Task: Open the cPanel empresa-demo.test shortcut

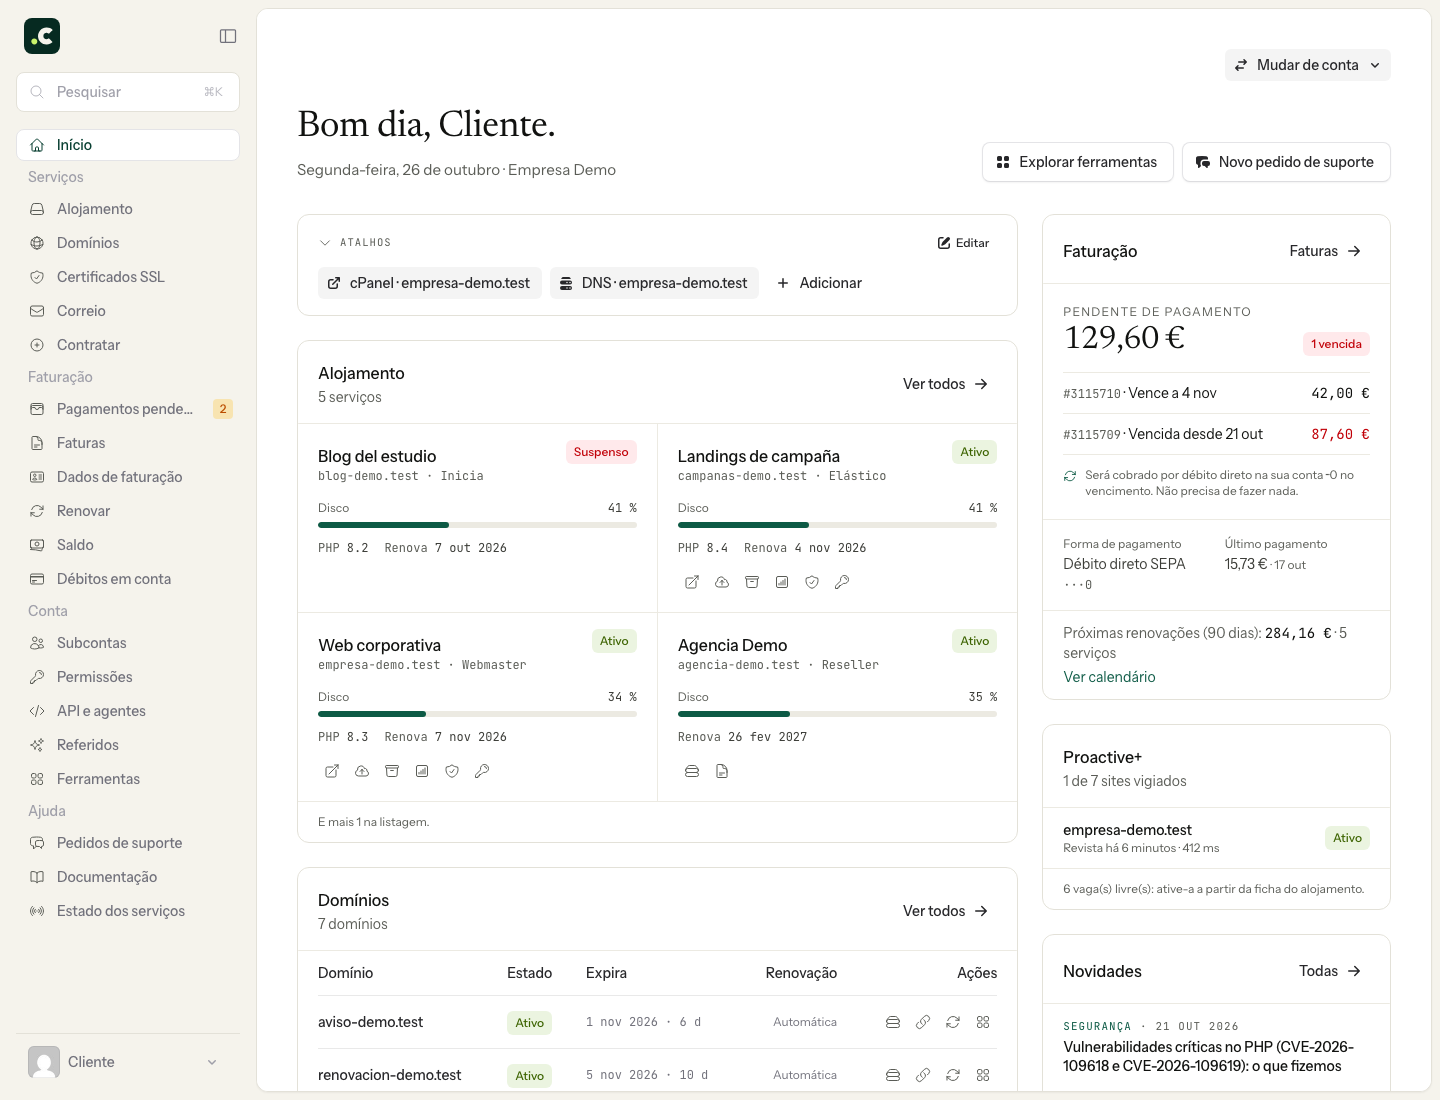Action: [x=430, y=283]
